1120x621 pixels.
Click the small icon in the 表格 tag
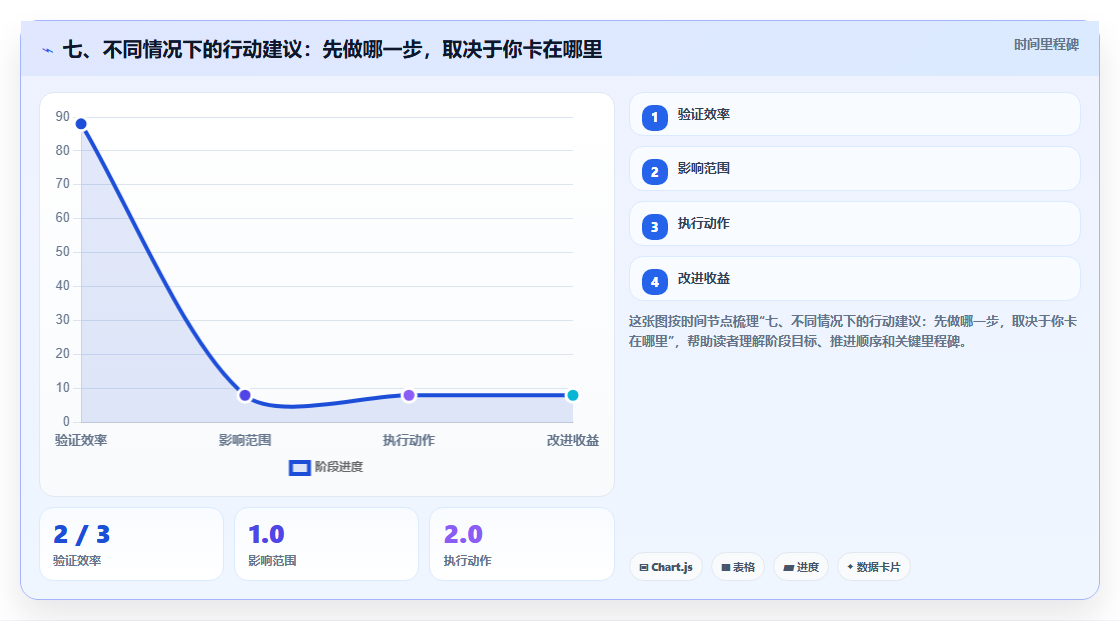point(726,567)
